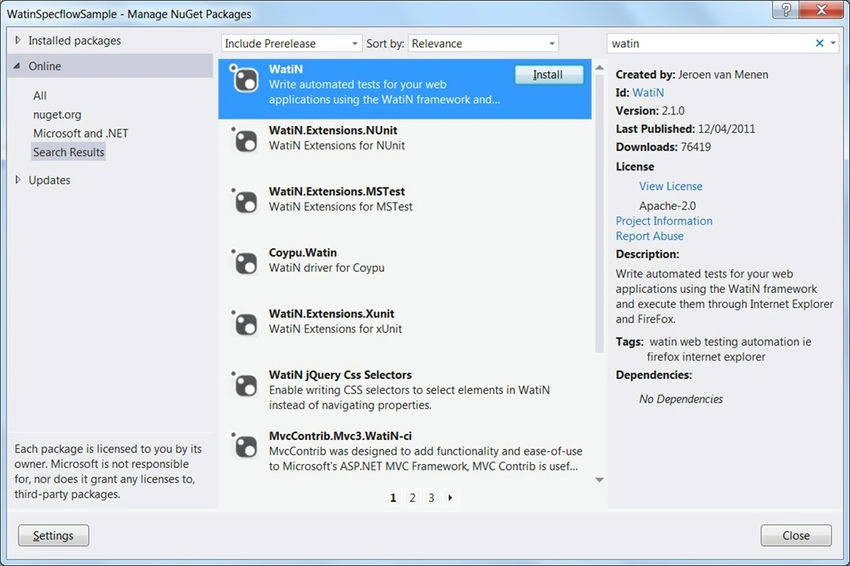Go to results page 2
The height and width of the screenshot is (566, 850).
point(413,498)
